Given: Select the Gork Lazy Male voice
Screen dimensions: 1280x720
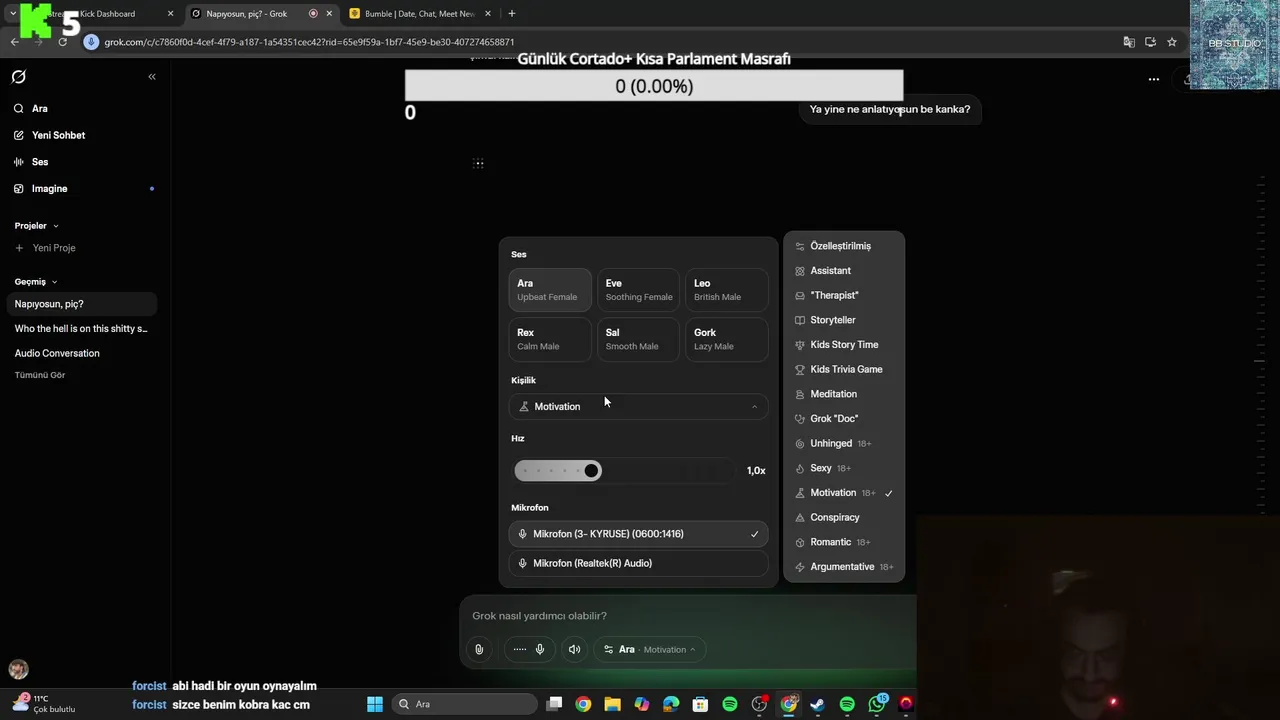Looking at the screenshot, I should pyautogui.click(x=727, y=339).
